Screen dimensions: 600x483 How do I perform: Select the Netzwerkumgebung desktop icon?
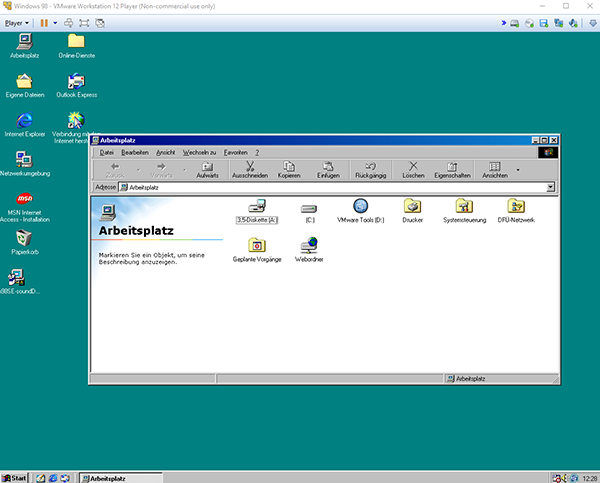[25, 159]
